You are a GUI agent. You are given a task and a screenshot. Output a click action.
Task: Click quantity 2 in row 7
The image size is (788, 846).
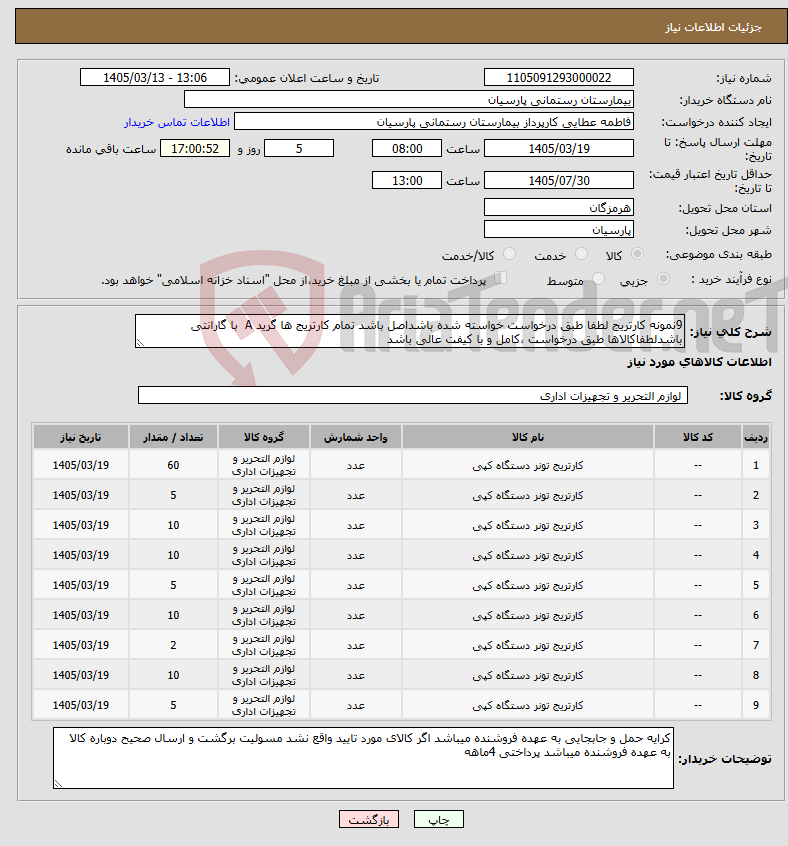tap(173, 645)
